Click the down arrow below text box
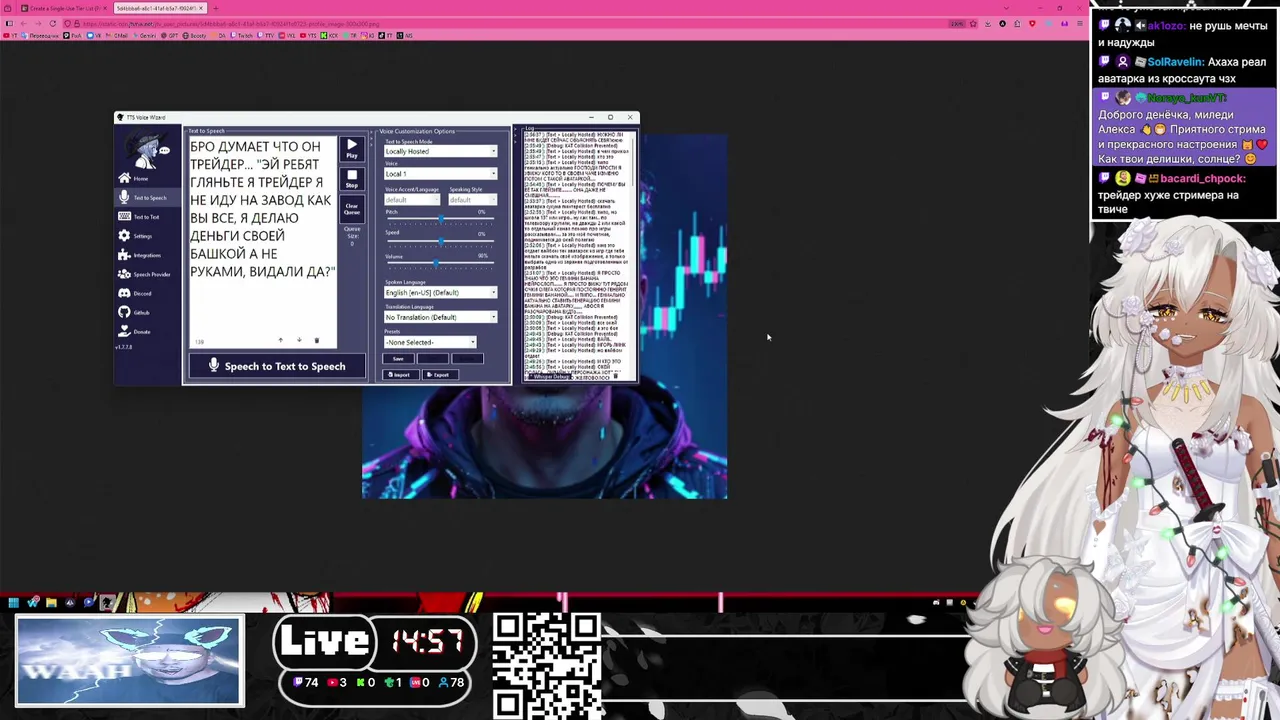 coord(299,340)
